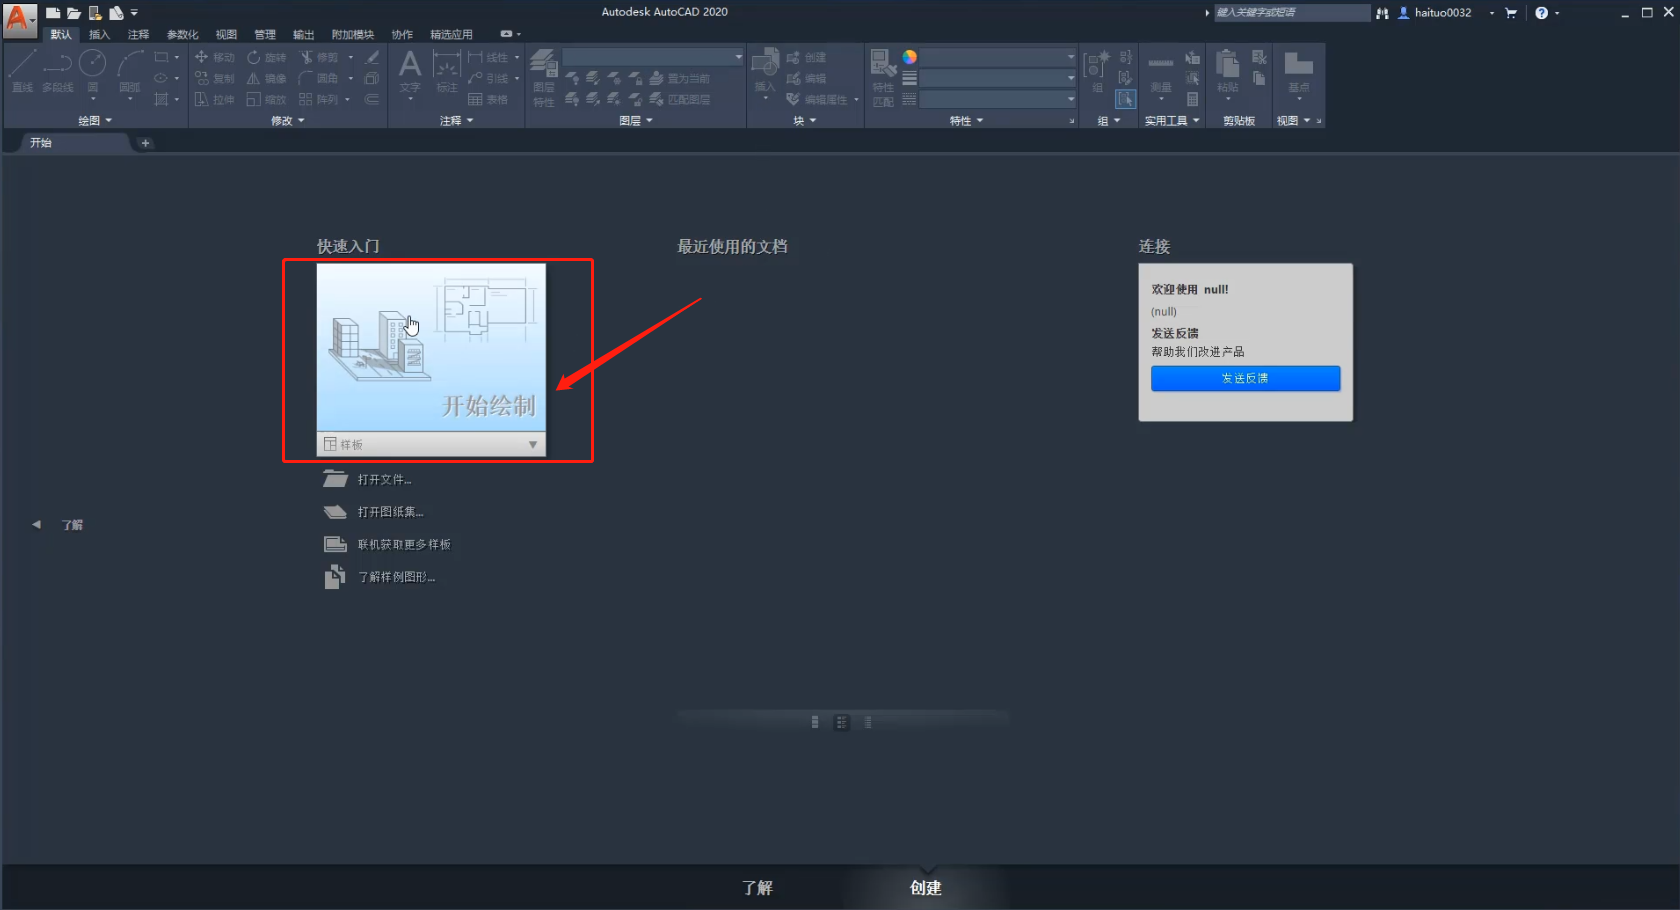
Task: Switch to the Annotate (注释) ribbon tab
Action: click(138, 34)
